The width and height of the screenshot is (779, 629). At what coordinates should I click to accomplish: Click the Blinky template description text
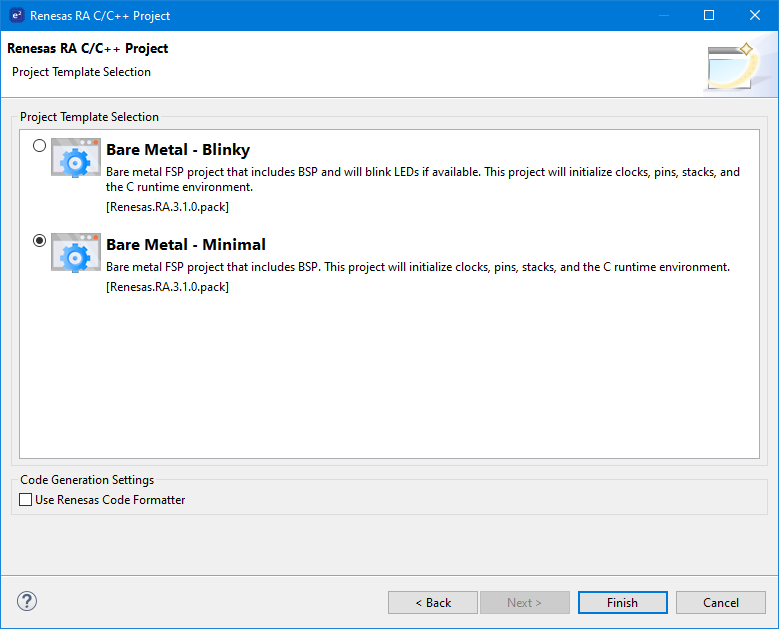coord(422,179)
